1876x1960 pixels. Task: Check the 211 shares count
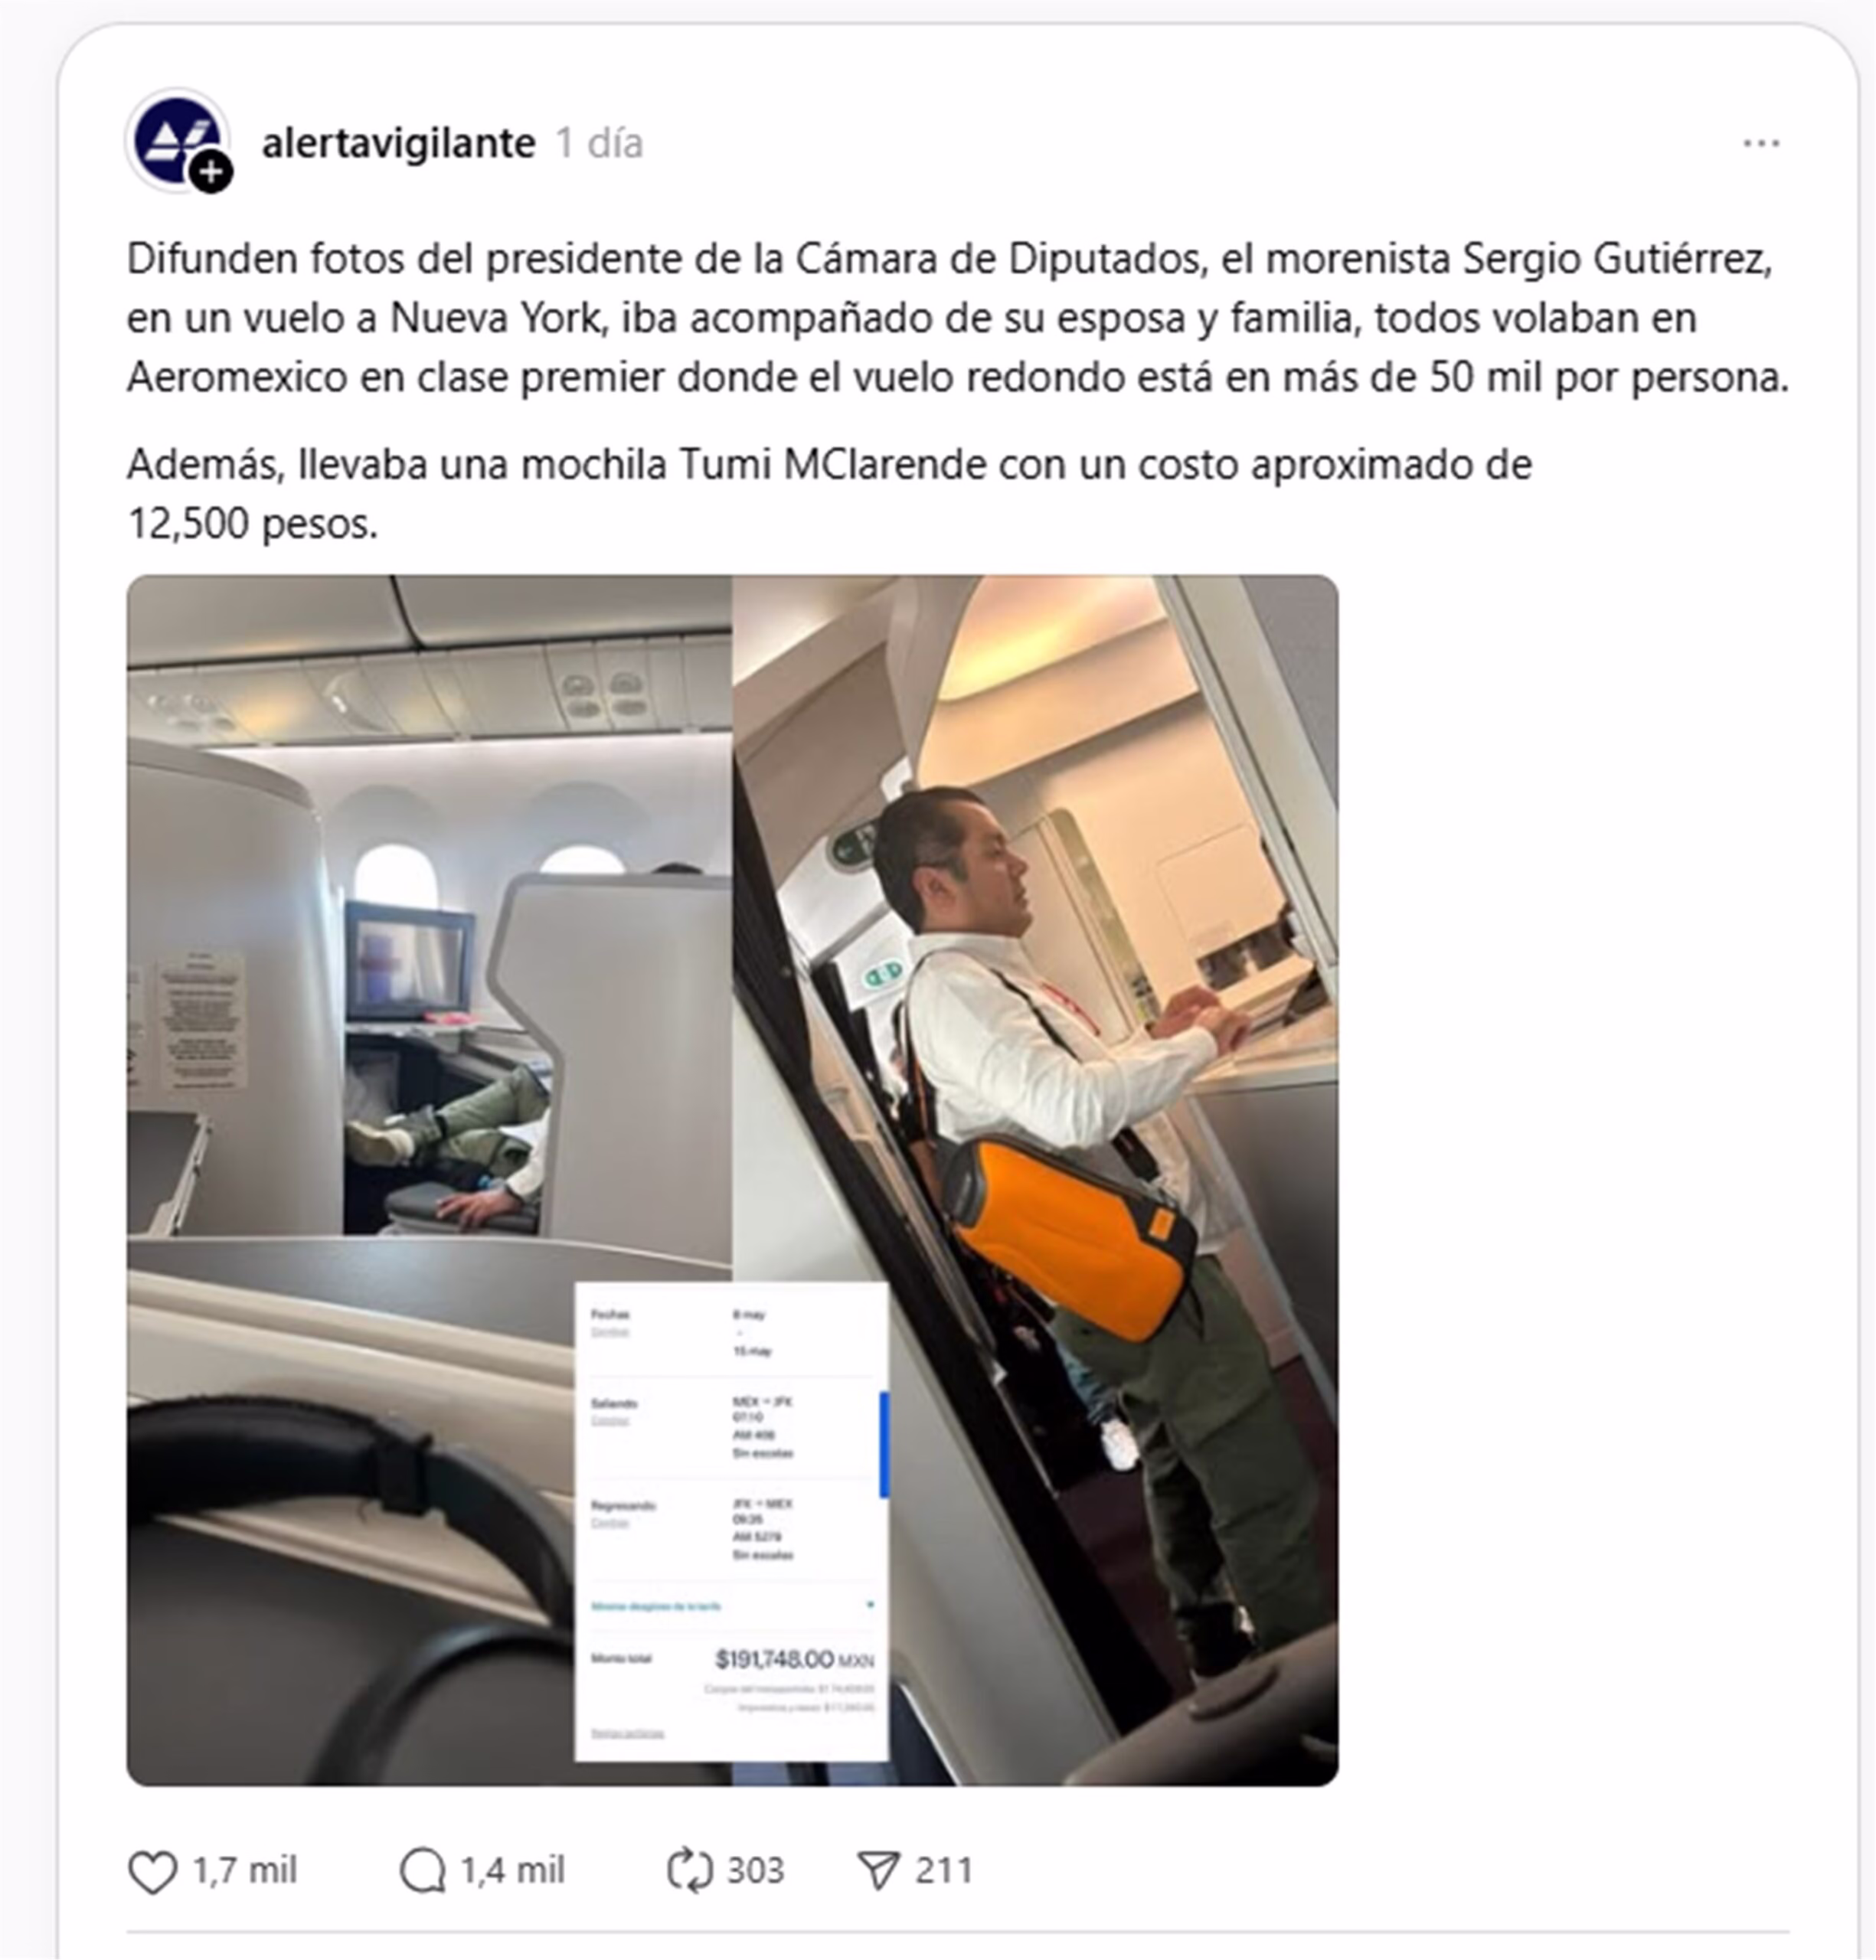944,1871
